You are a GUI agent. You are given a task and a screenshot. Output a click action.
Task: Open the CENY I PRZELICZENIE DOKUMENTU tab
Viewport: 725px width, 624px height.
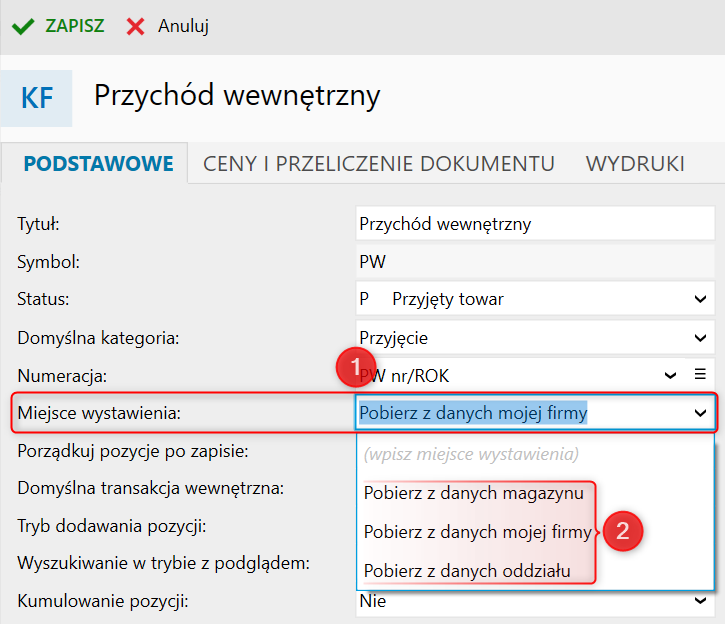(379, 164)
